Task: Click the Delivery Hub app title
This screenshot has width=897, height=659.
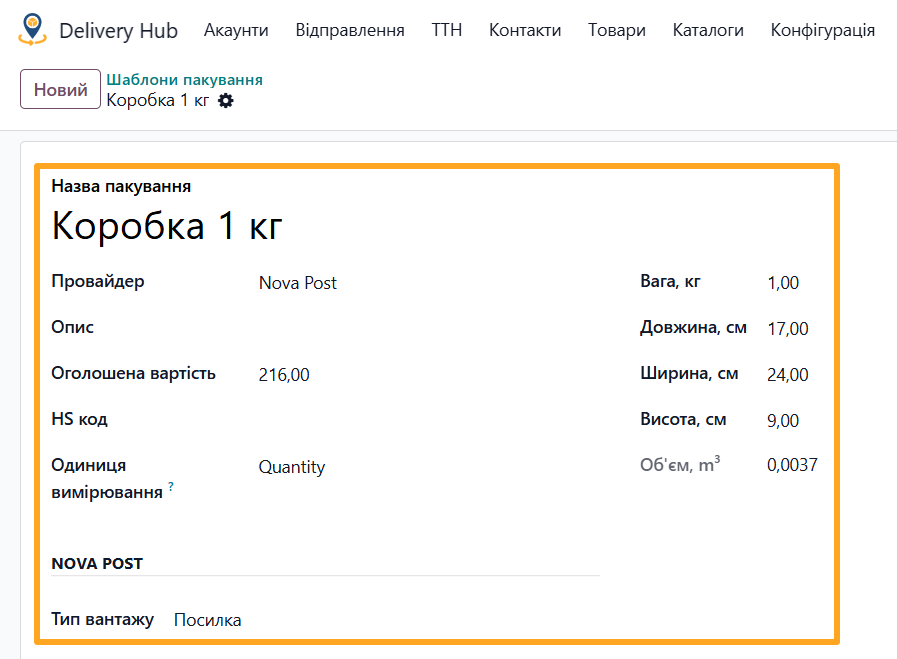Action: click(x=118, y=30)
